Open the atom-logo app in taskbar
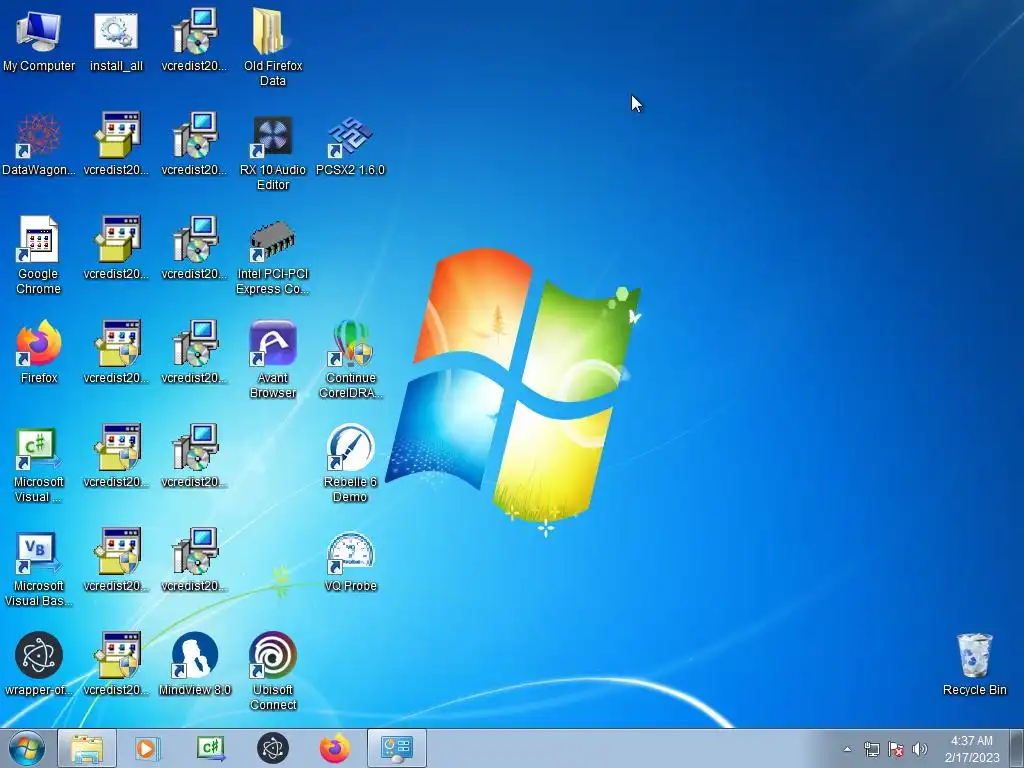1024x768 pixels. [272, 748]
